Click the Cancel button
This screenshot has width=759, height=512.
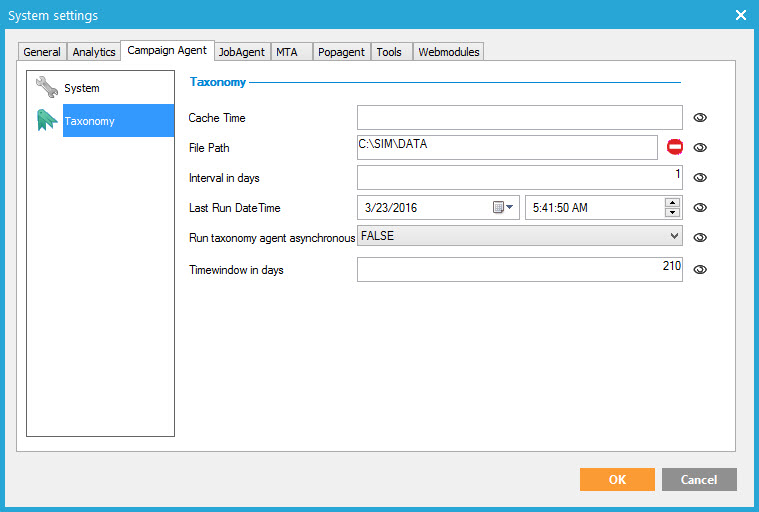(x=699, y=479)
